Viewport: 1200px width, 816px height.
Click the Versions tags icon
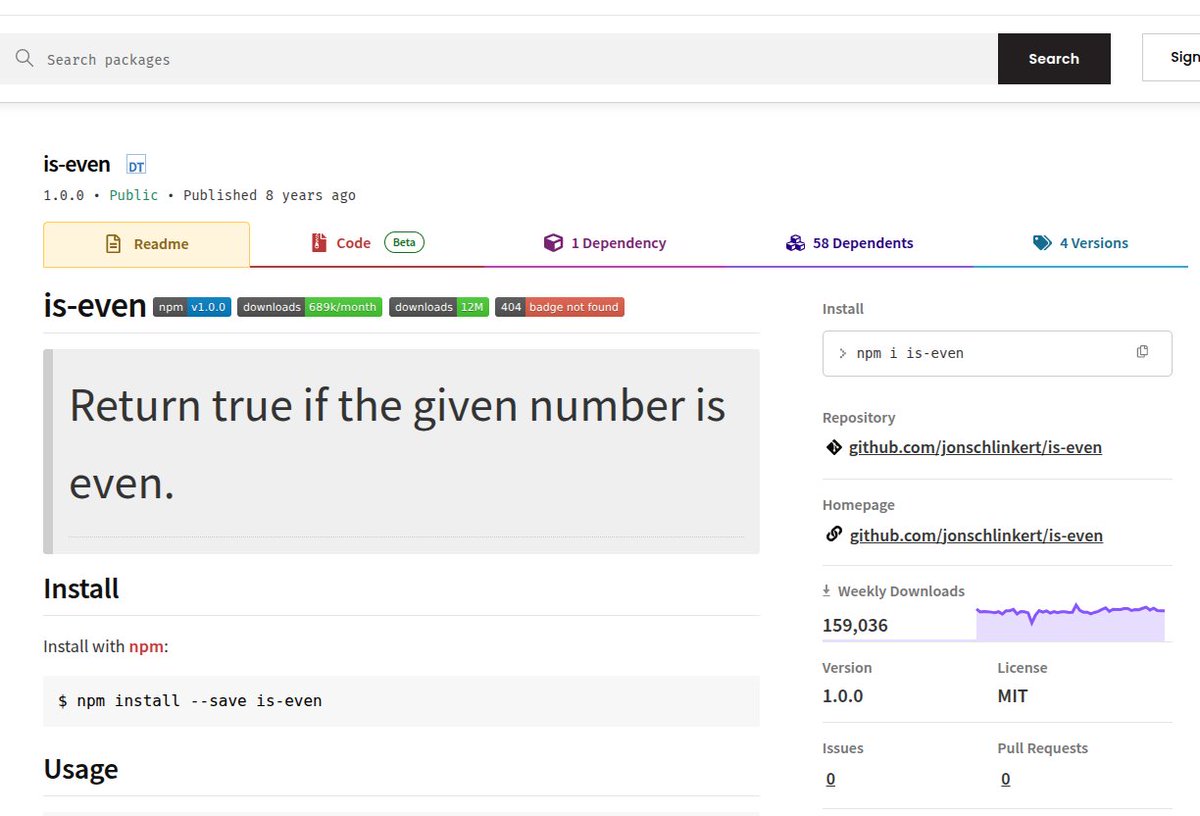[1042, 243]
